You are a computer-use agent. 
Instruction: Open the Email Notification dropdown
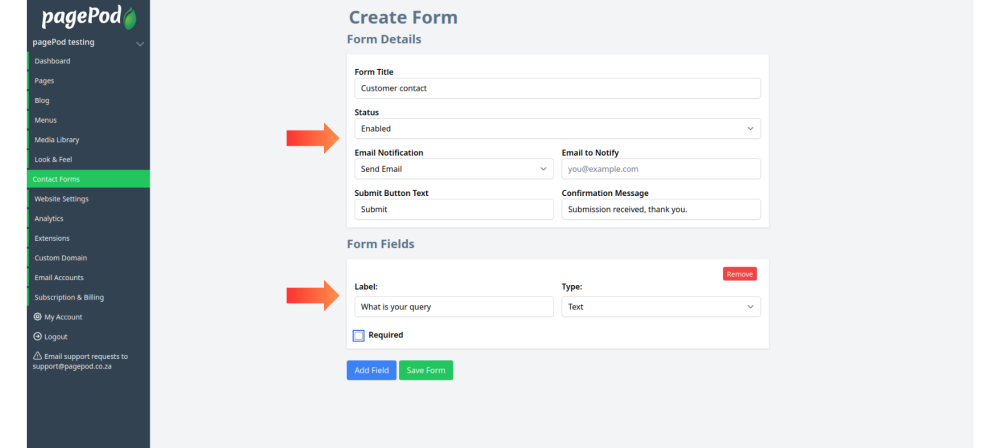tap(454, 169)
